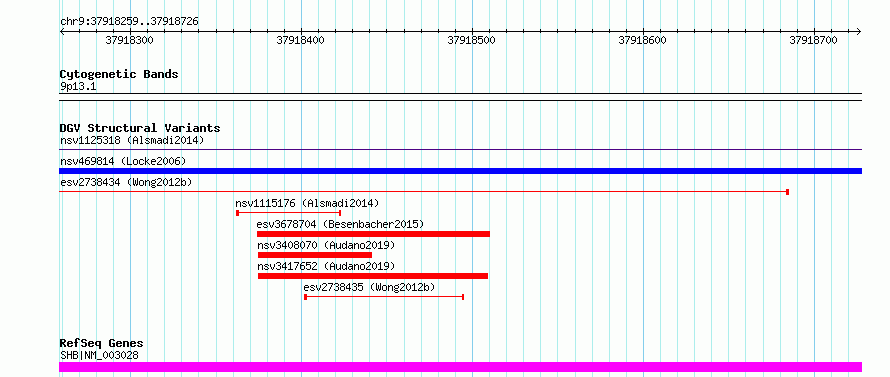Click the short red nsv3408070 variant bar
This screenshot has width=890, height=377.
(314, 255)
